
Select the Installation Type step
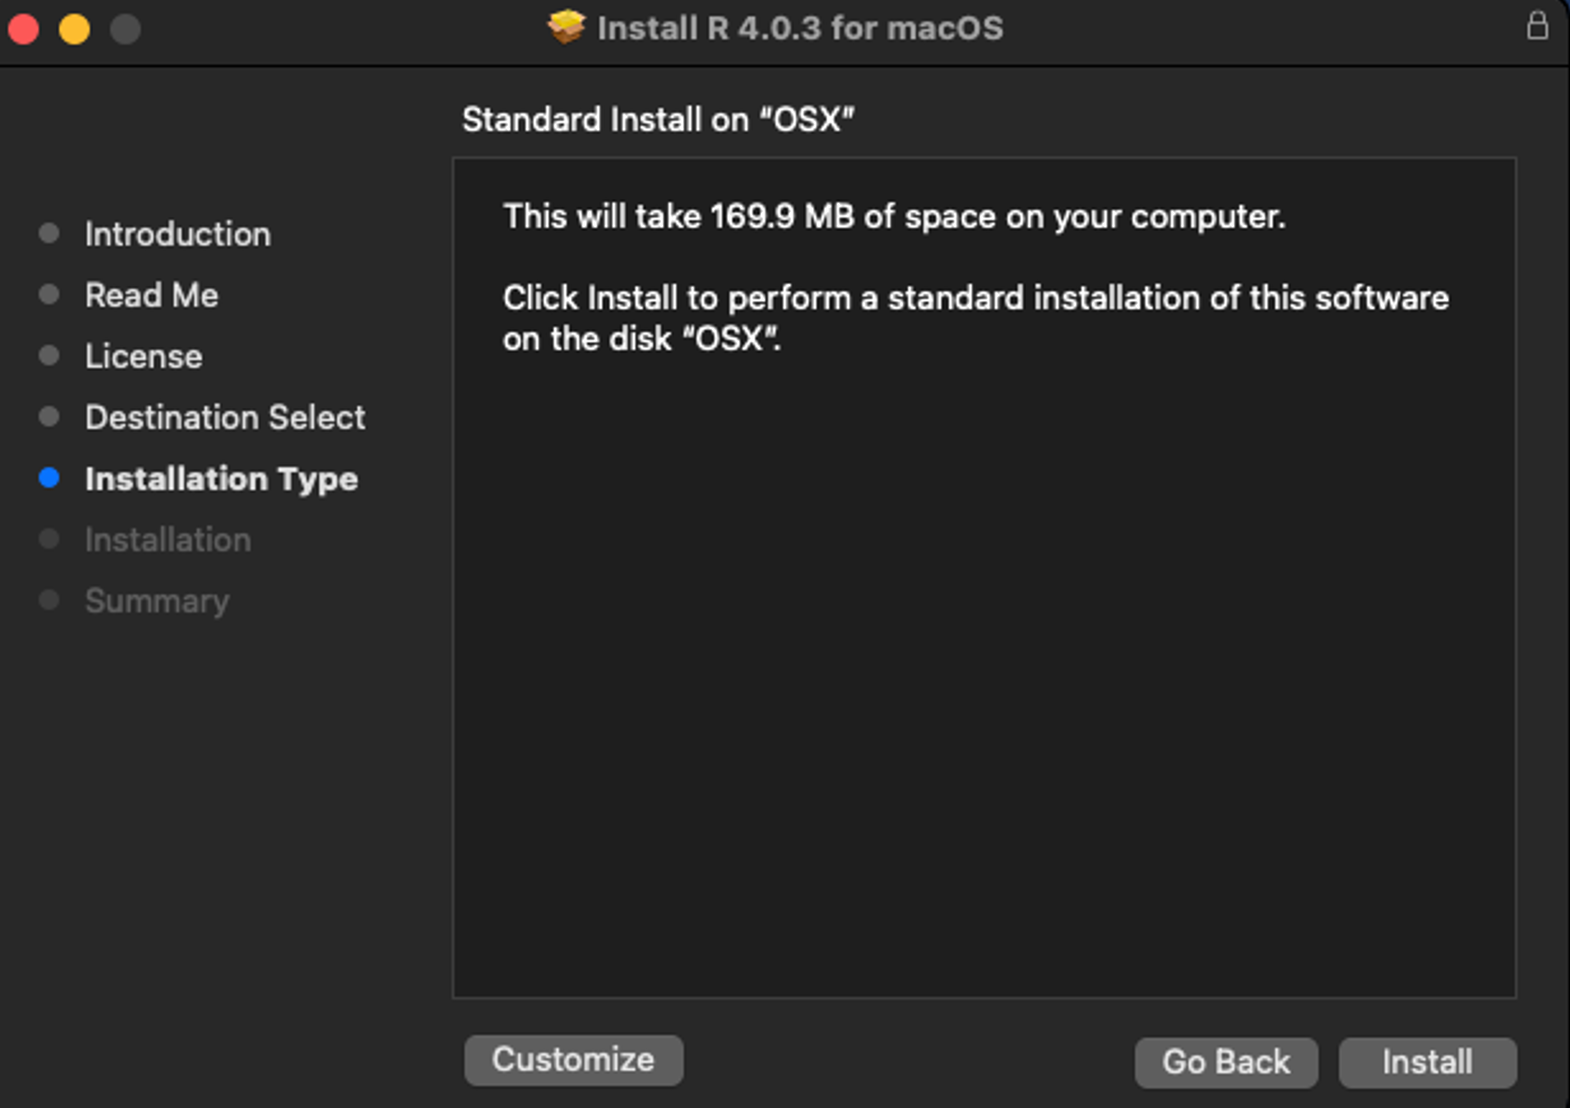(221, 478)
